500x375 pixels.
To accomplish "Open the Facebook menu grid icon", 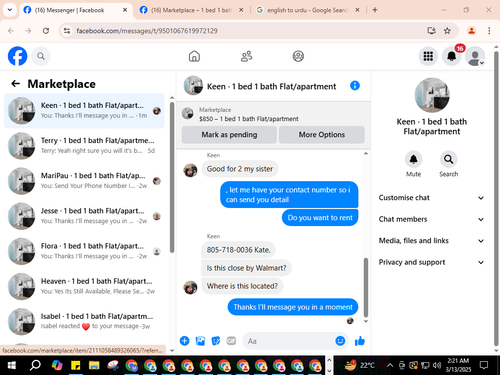I will pyautogui.click(x=428, y=56).
